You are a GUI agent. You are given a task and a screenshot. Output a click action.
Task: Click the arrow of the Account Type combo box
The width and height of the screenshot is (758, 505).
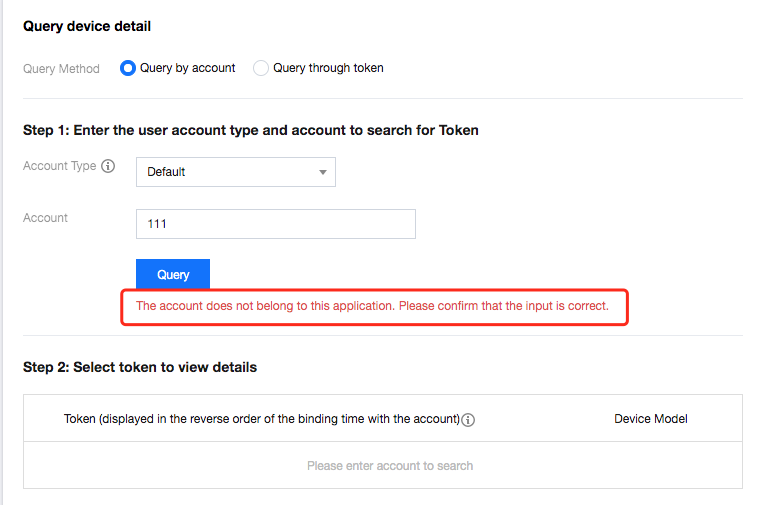pyautogui.click(x=323, y=172)
